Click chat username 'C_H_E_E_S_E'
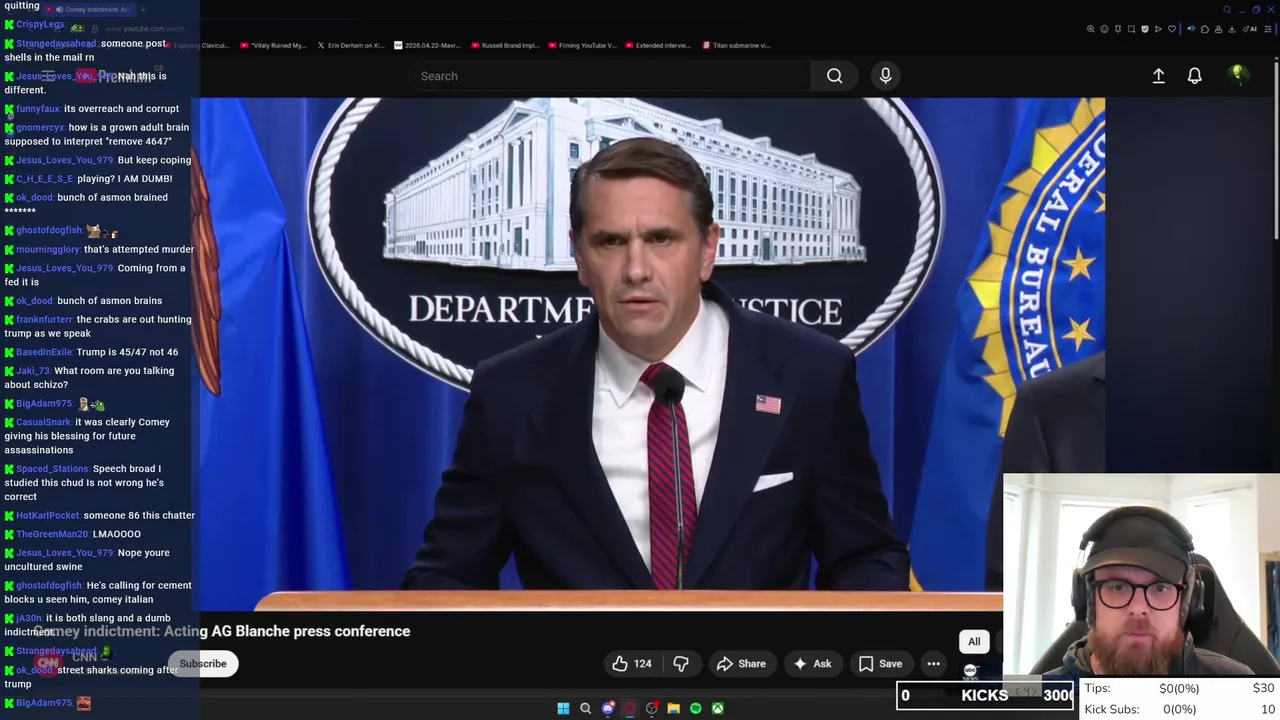Screen dimensions: 1280x720 click(44, 179)
